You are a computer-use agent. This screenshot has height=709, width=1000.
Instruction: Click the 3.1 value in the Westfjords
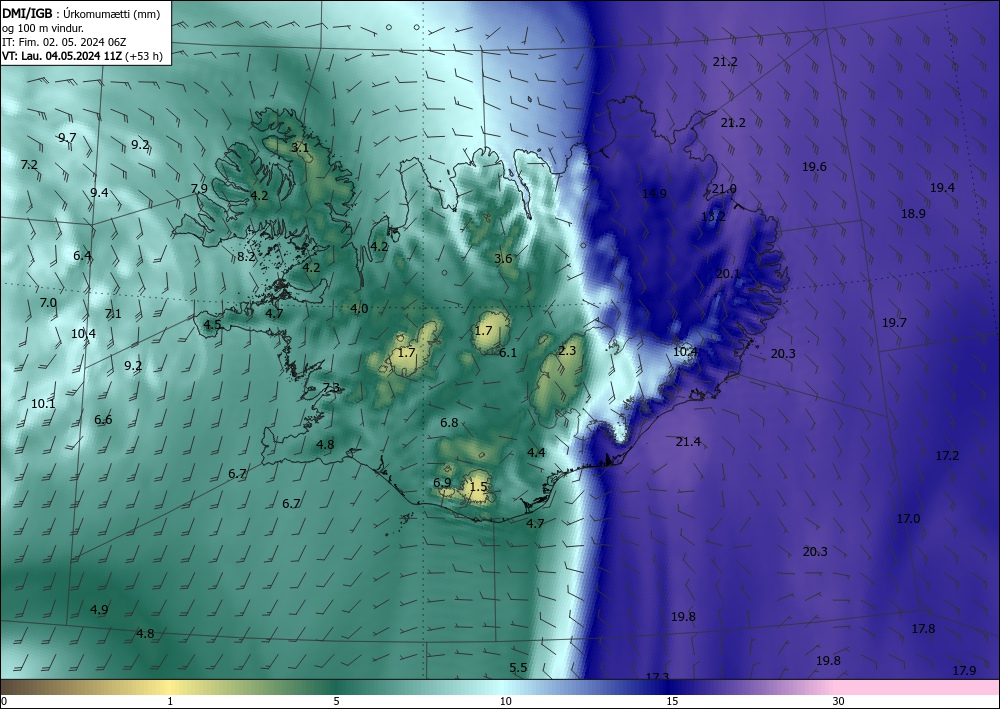tap(300, 148)
